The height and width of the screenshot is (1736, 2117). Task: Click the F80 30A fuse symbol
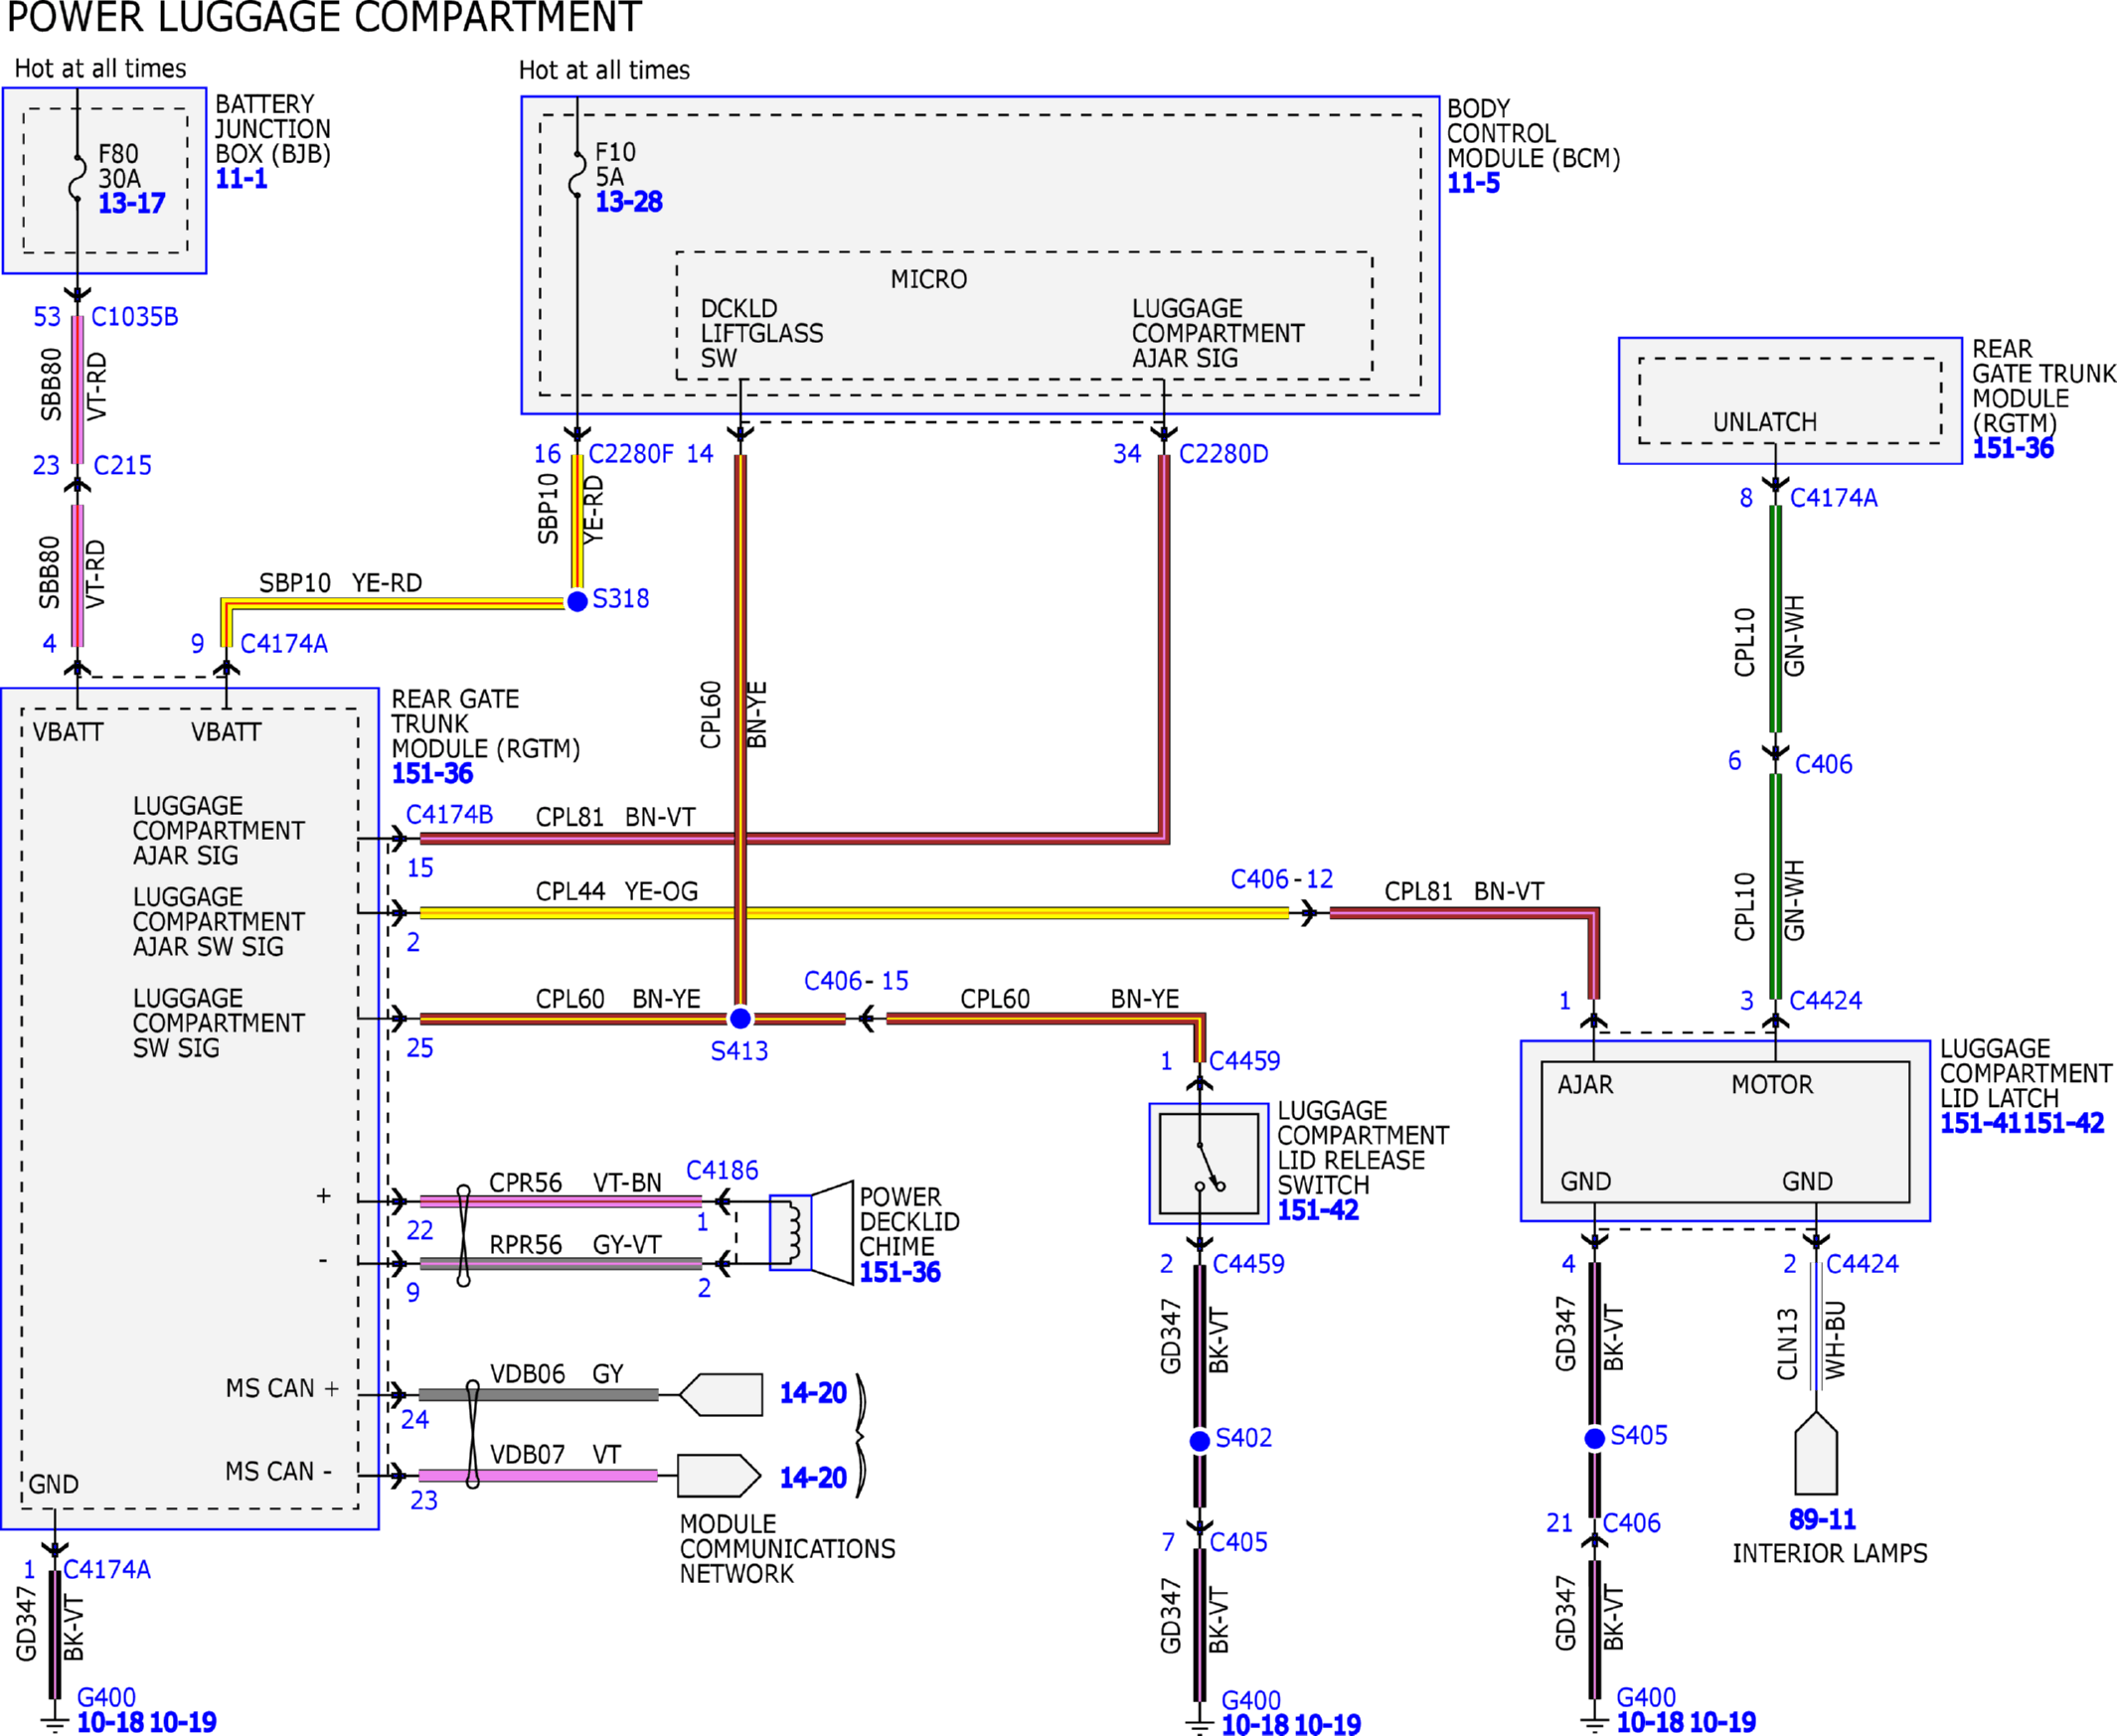pos(77,177)
